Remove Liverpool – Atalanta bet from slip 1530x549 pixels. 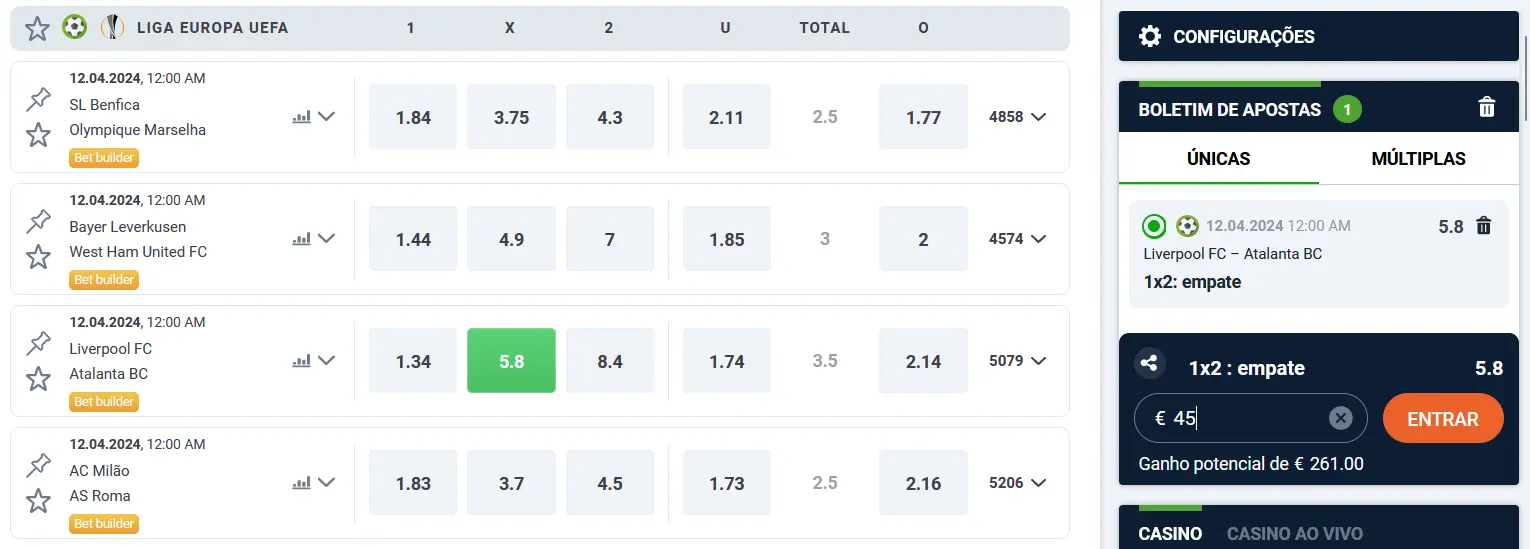(1484, 227)
